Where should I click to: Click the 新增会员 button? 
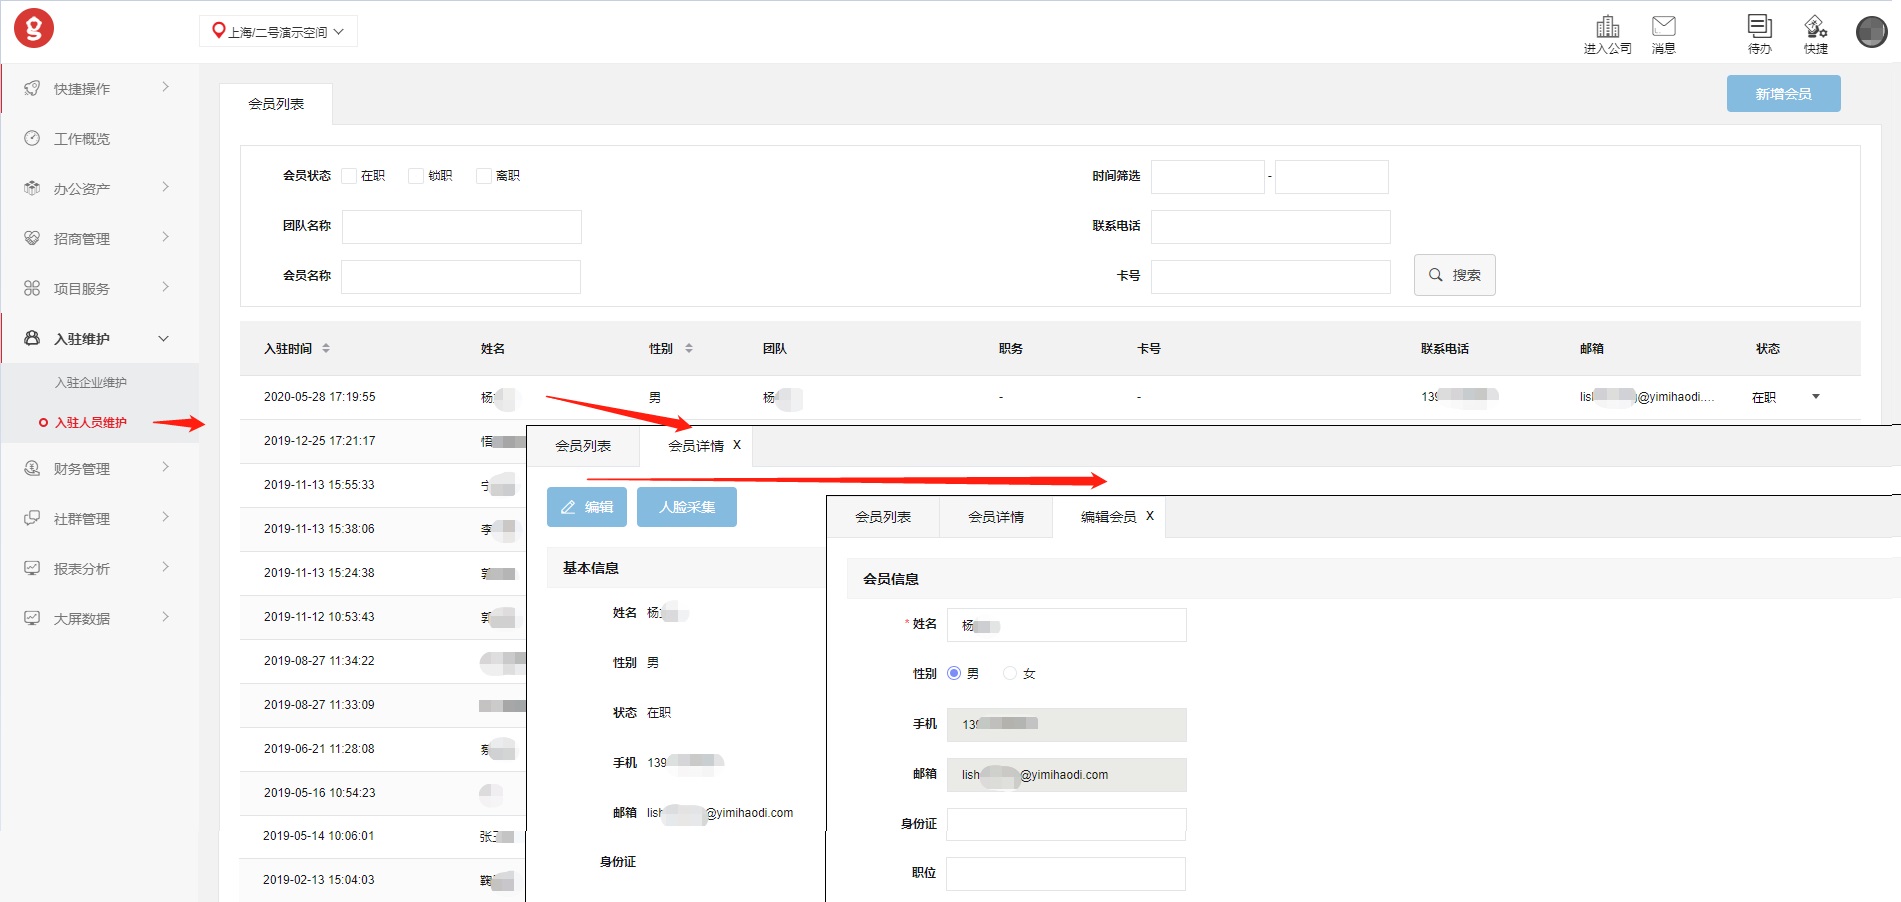pos(1783,94)
